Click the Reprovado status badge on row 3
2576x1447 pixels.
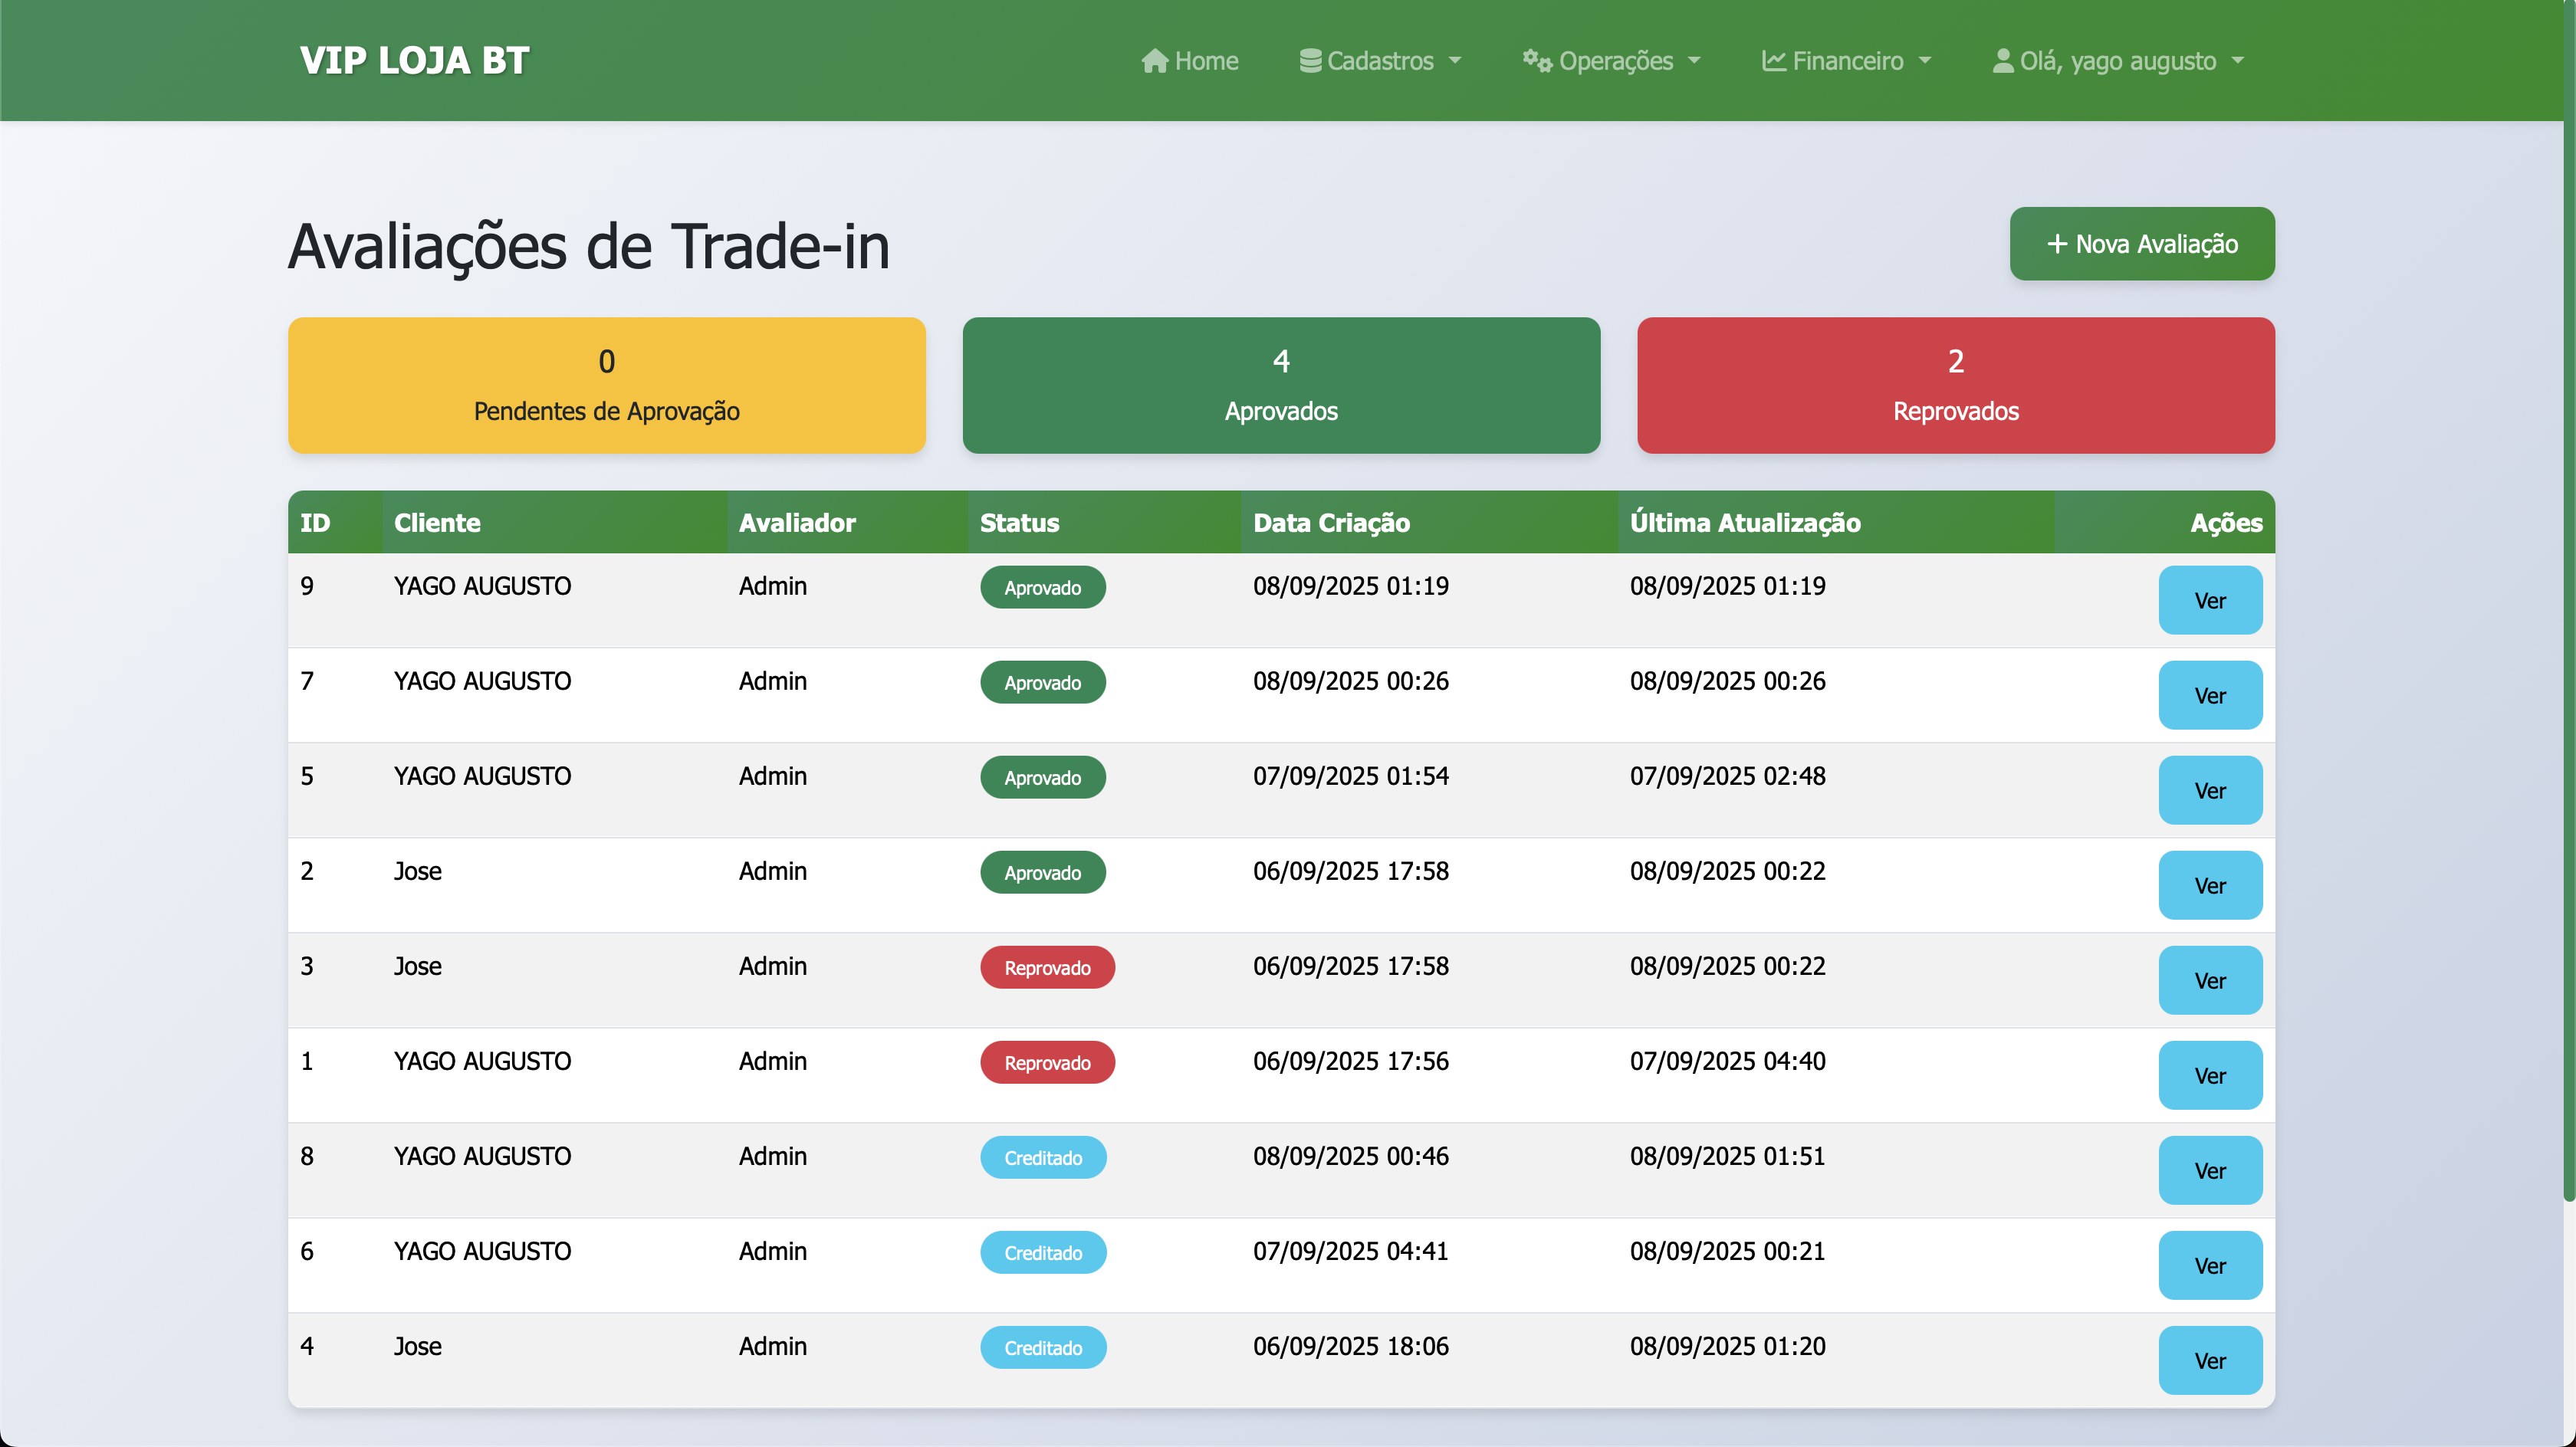pos(1047,967)
